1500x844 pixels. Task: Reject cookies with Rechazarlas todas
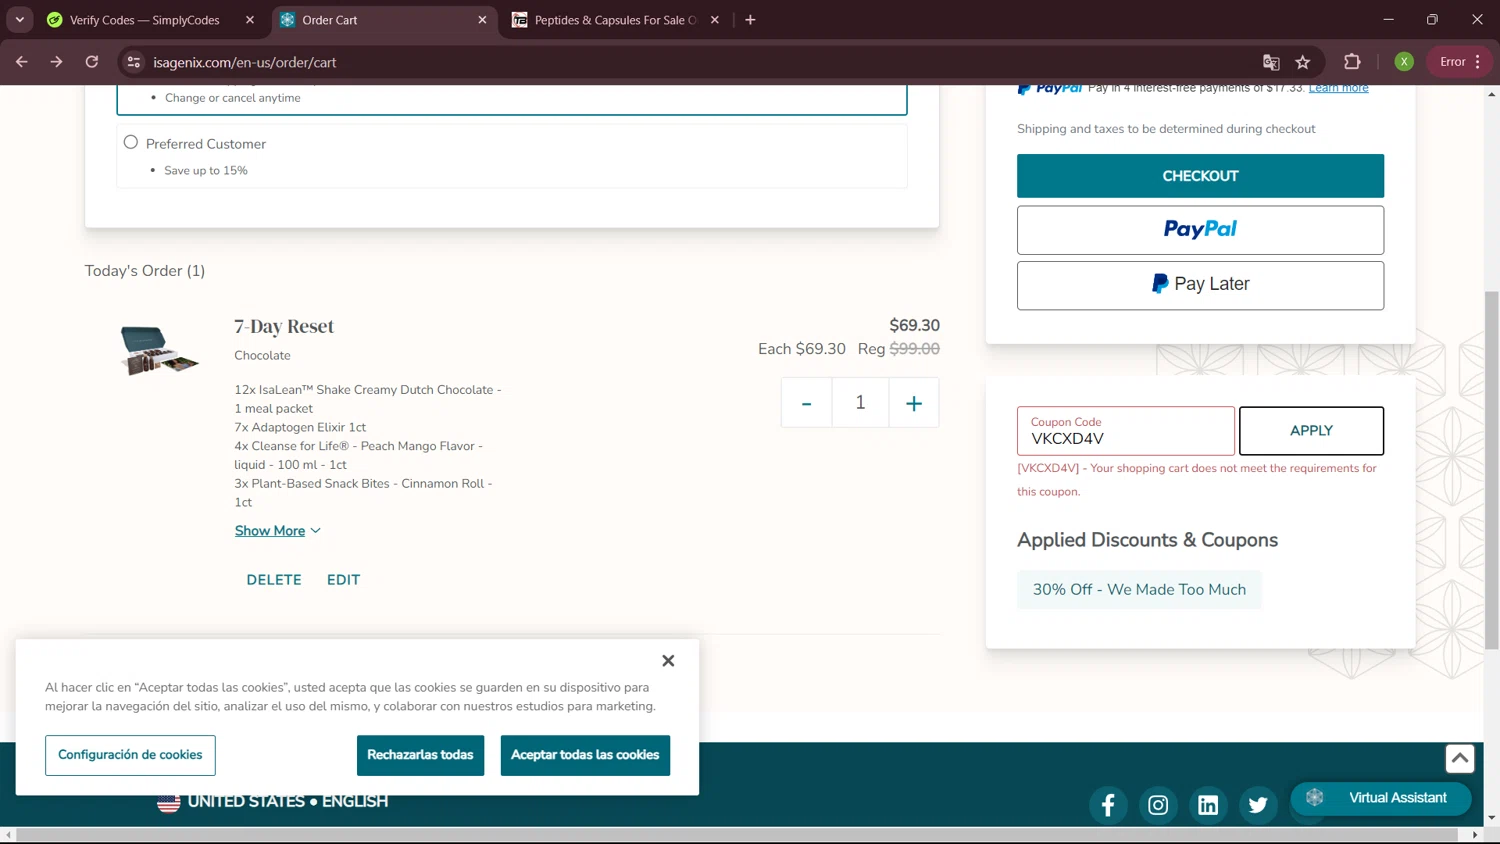point(420,755)
